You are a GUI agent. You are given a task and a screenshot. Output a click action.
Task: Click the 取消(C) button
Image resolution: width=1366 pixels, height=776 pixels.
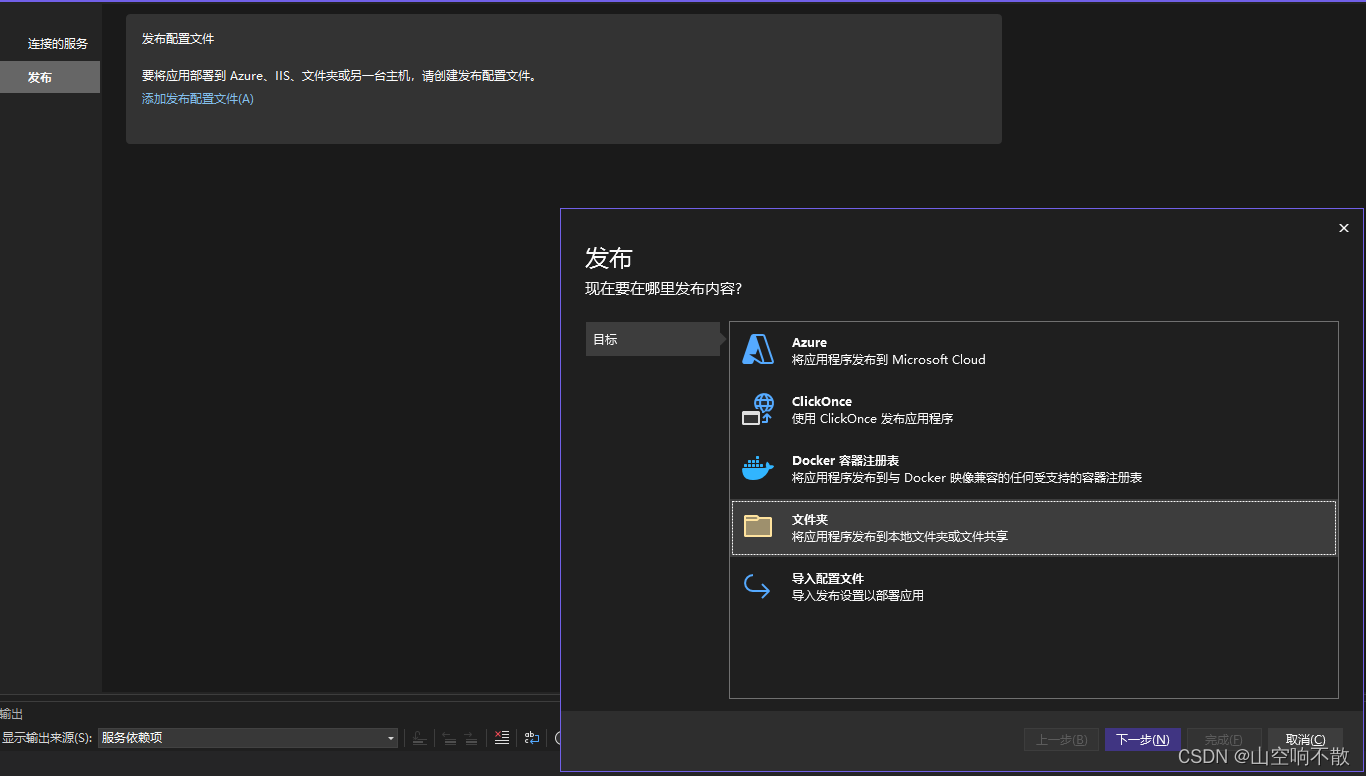[1305, 740]
